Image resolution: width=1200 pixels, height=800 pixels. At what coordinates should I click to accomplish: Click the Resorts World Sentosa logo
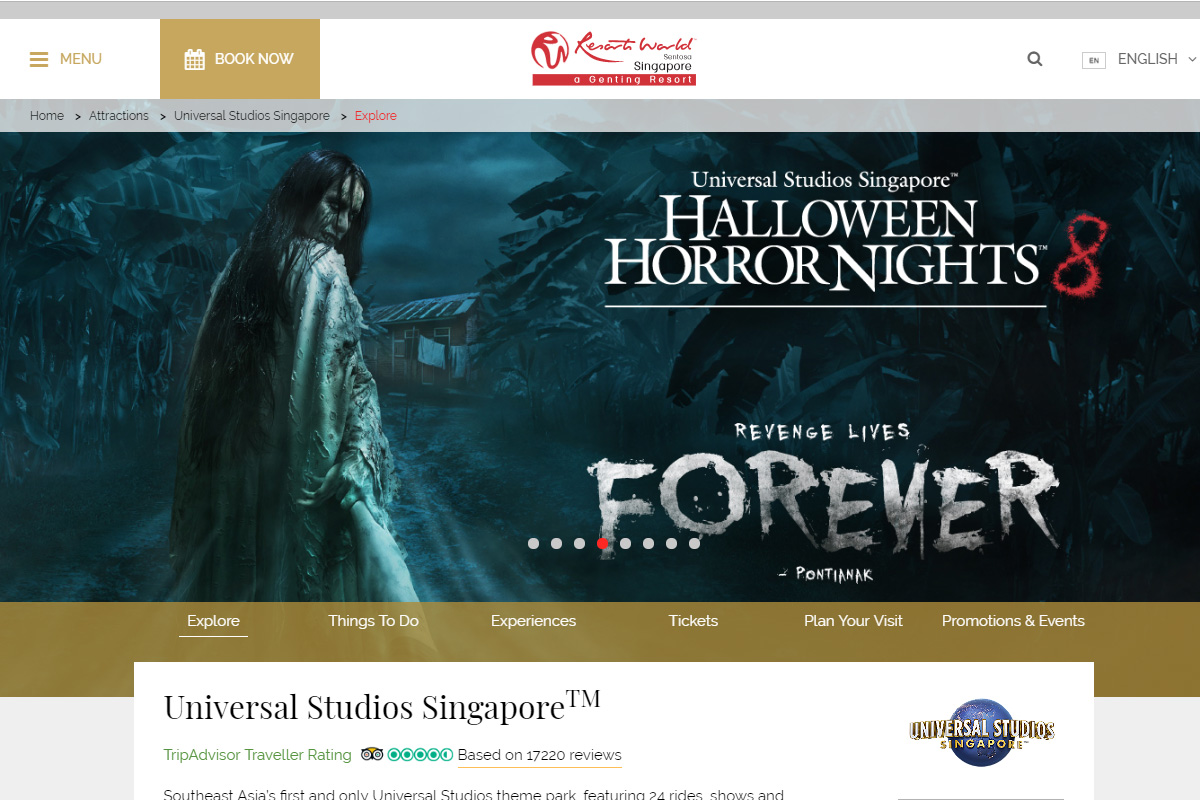(x=613, y=59)
